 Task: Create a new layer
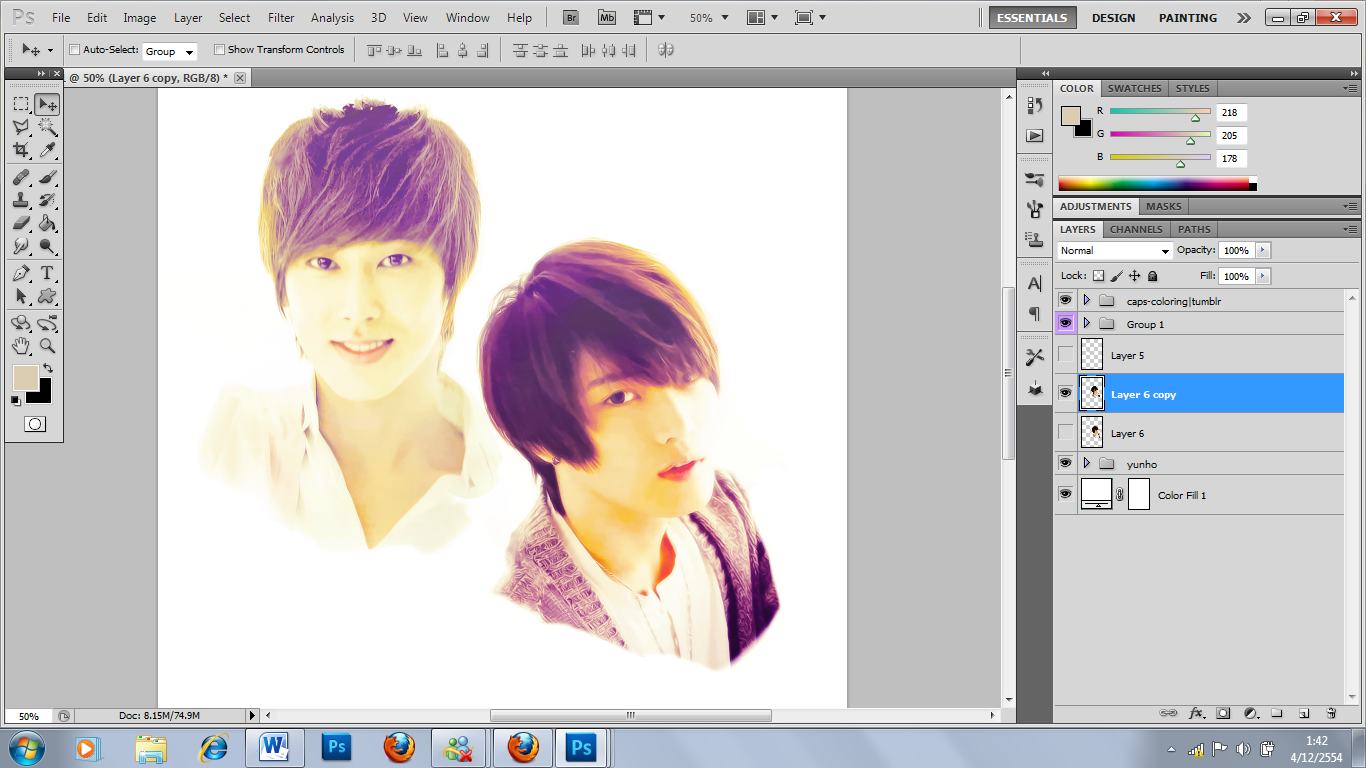click(1304, 713)
